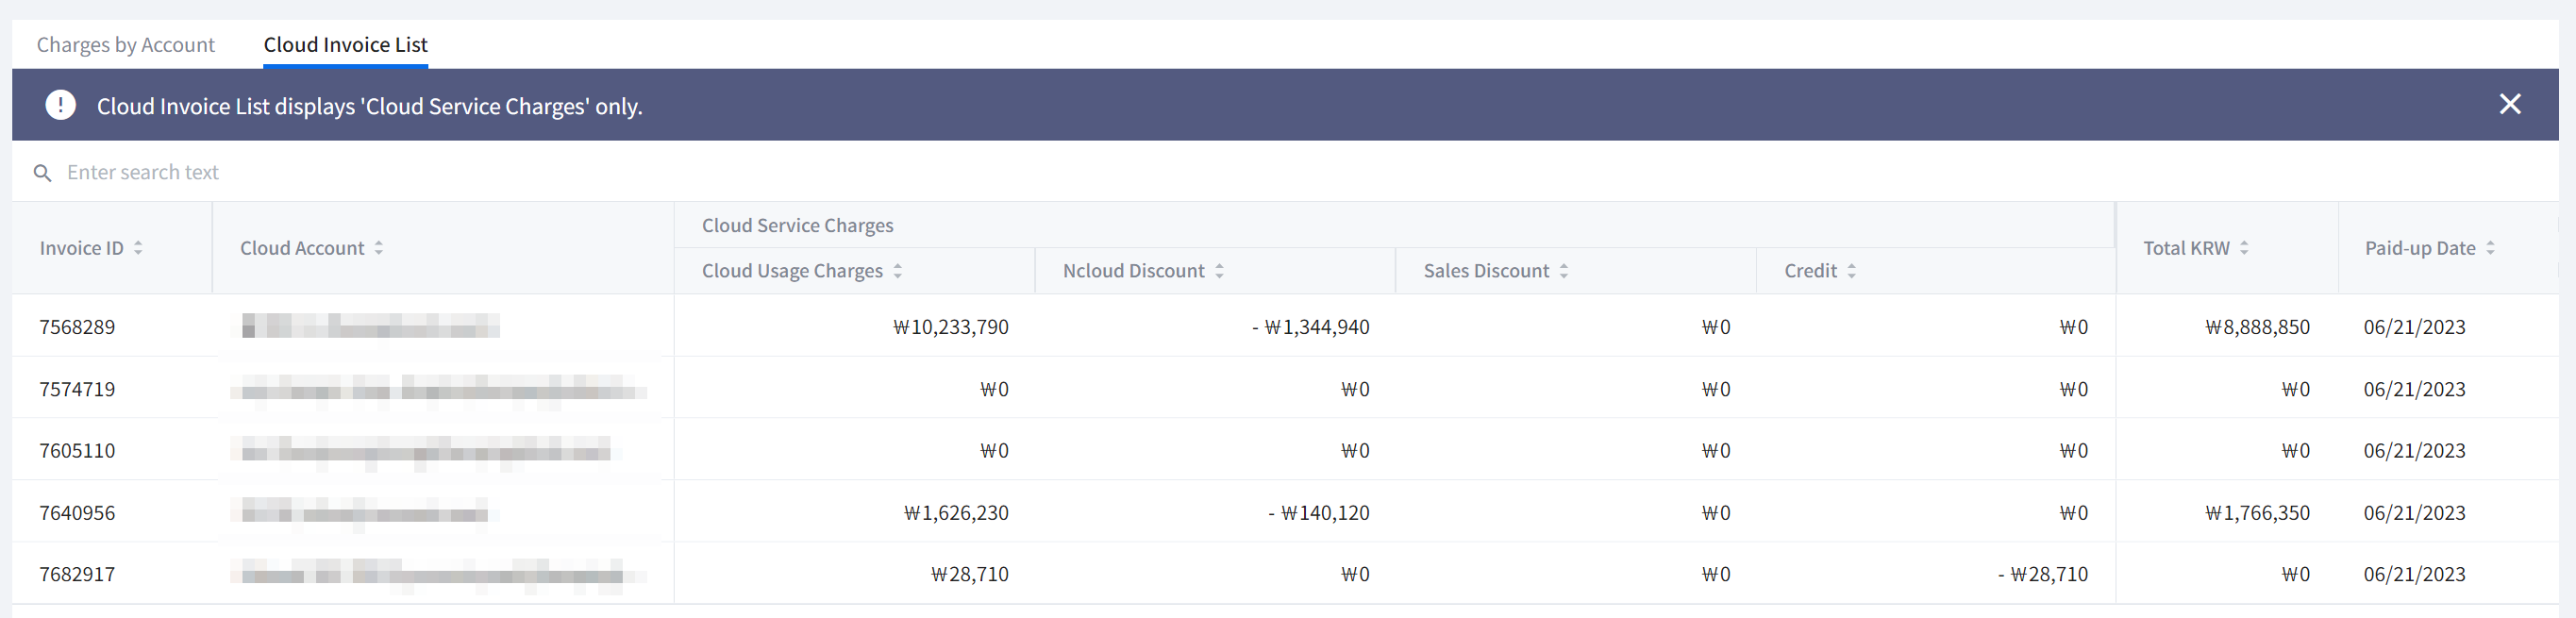Switch to Charges by Account tab
This screenshot has height=618, width=2576.
click(x=126, y=45)
